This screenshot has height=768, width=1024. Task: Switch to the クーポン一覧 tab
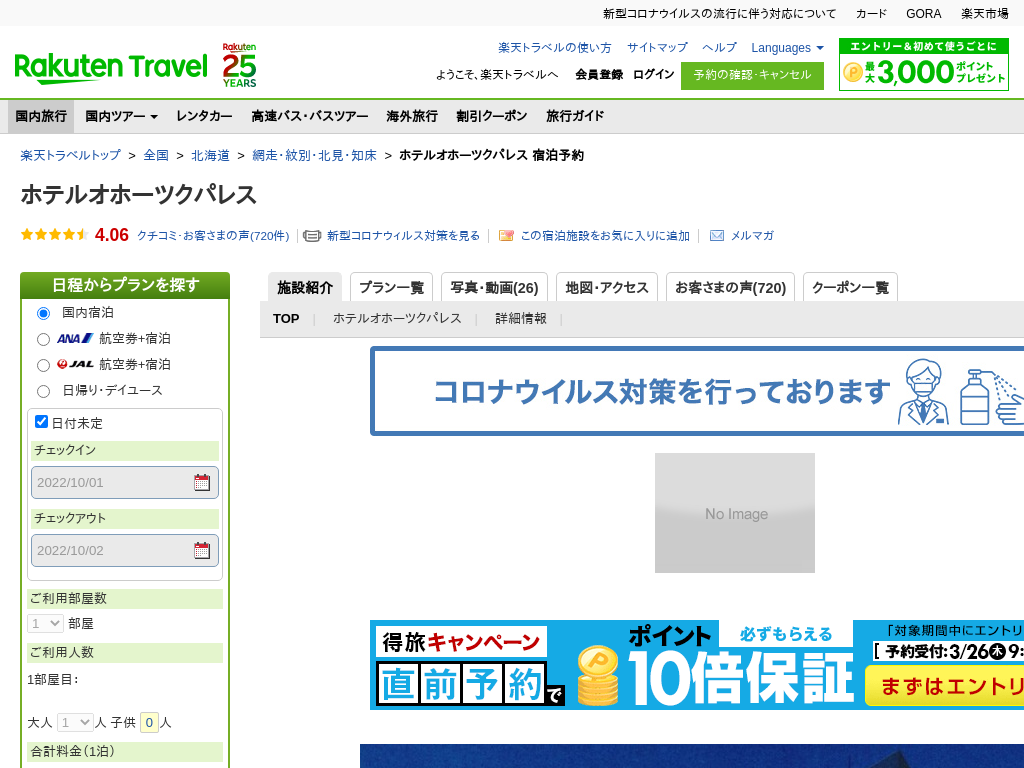[850, 287]
